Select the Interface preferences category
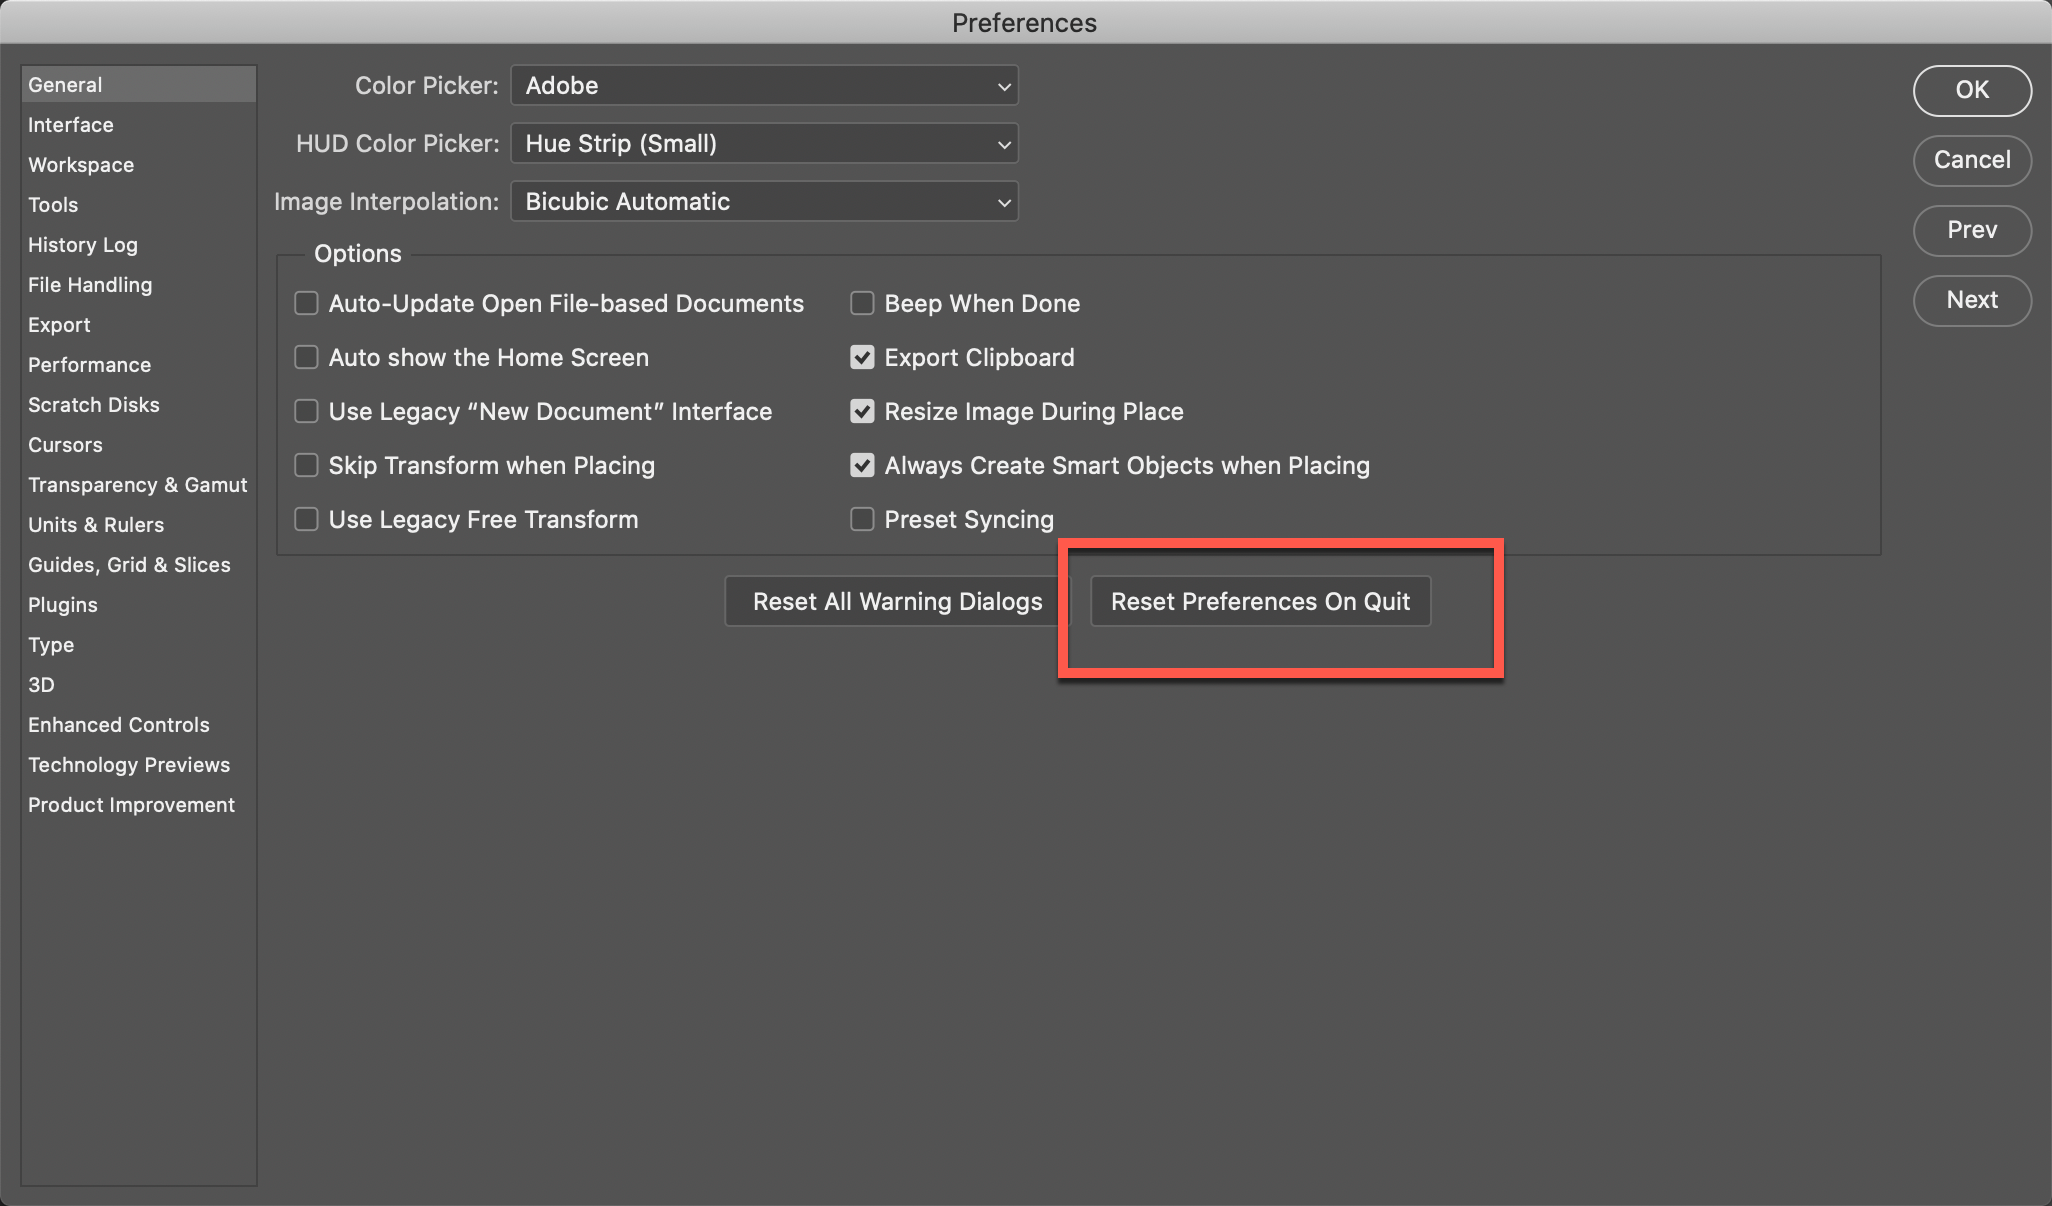 pyautogui.click(x=70, y=124)
